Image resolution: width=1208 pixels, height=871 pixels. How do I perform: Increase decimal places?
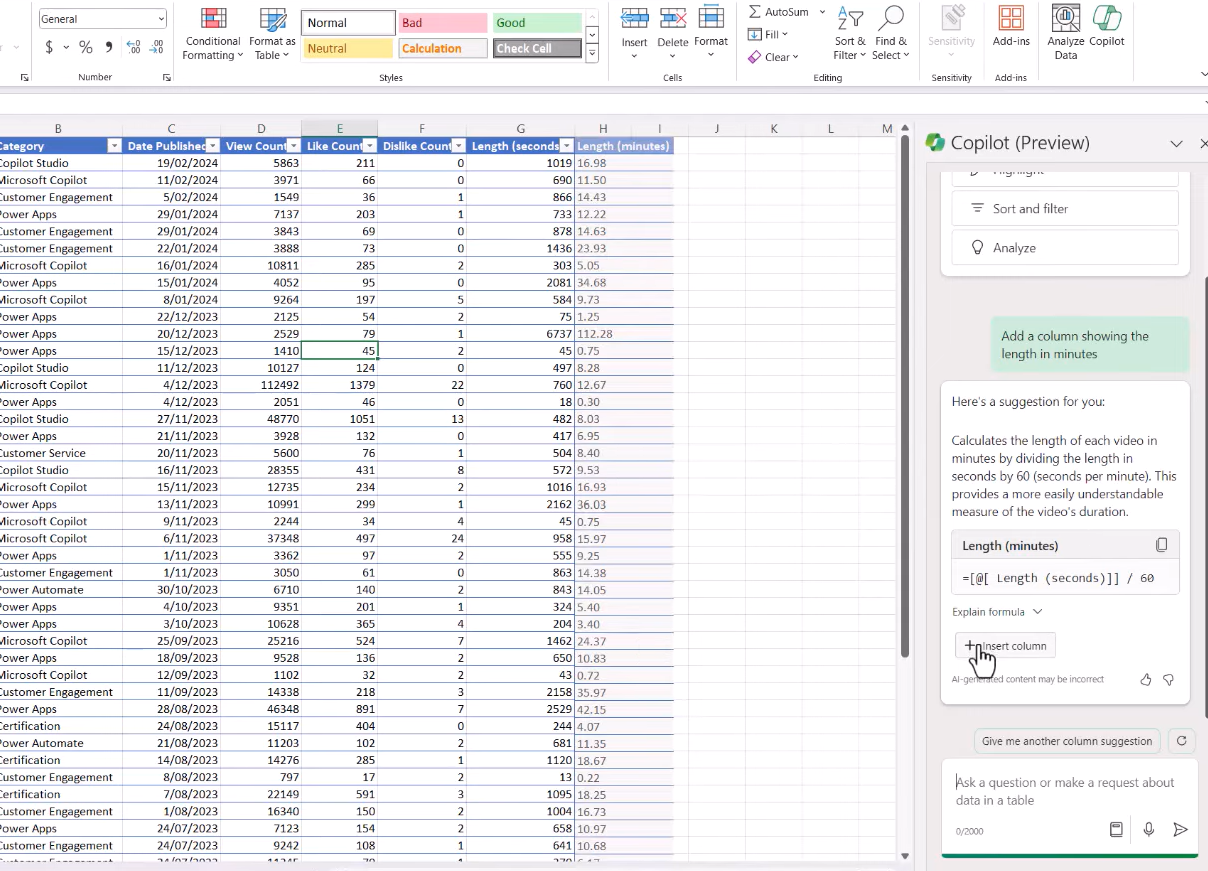(134, 47)
